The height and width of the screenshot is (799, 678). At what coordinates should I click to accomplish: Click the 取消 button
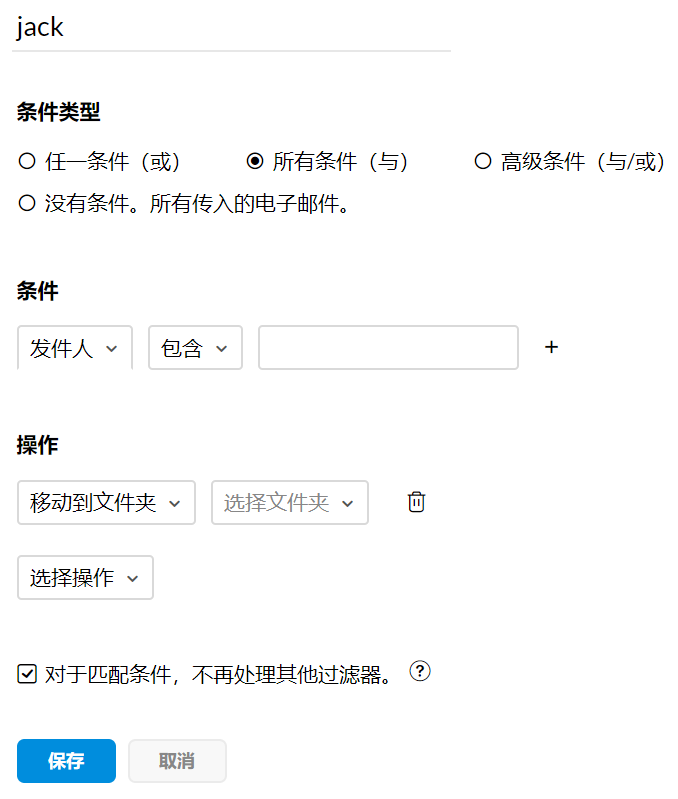177,761
